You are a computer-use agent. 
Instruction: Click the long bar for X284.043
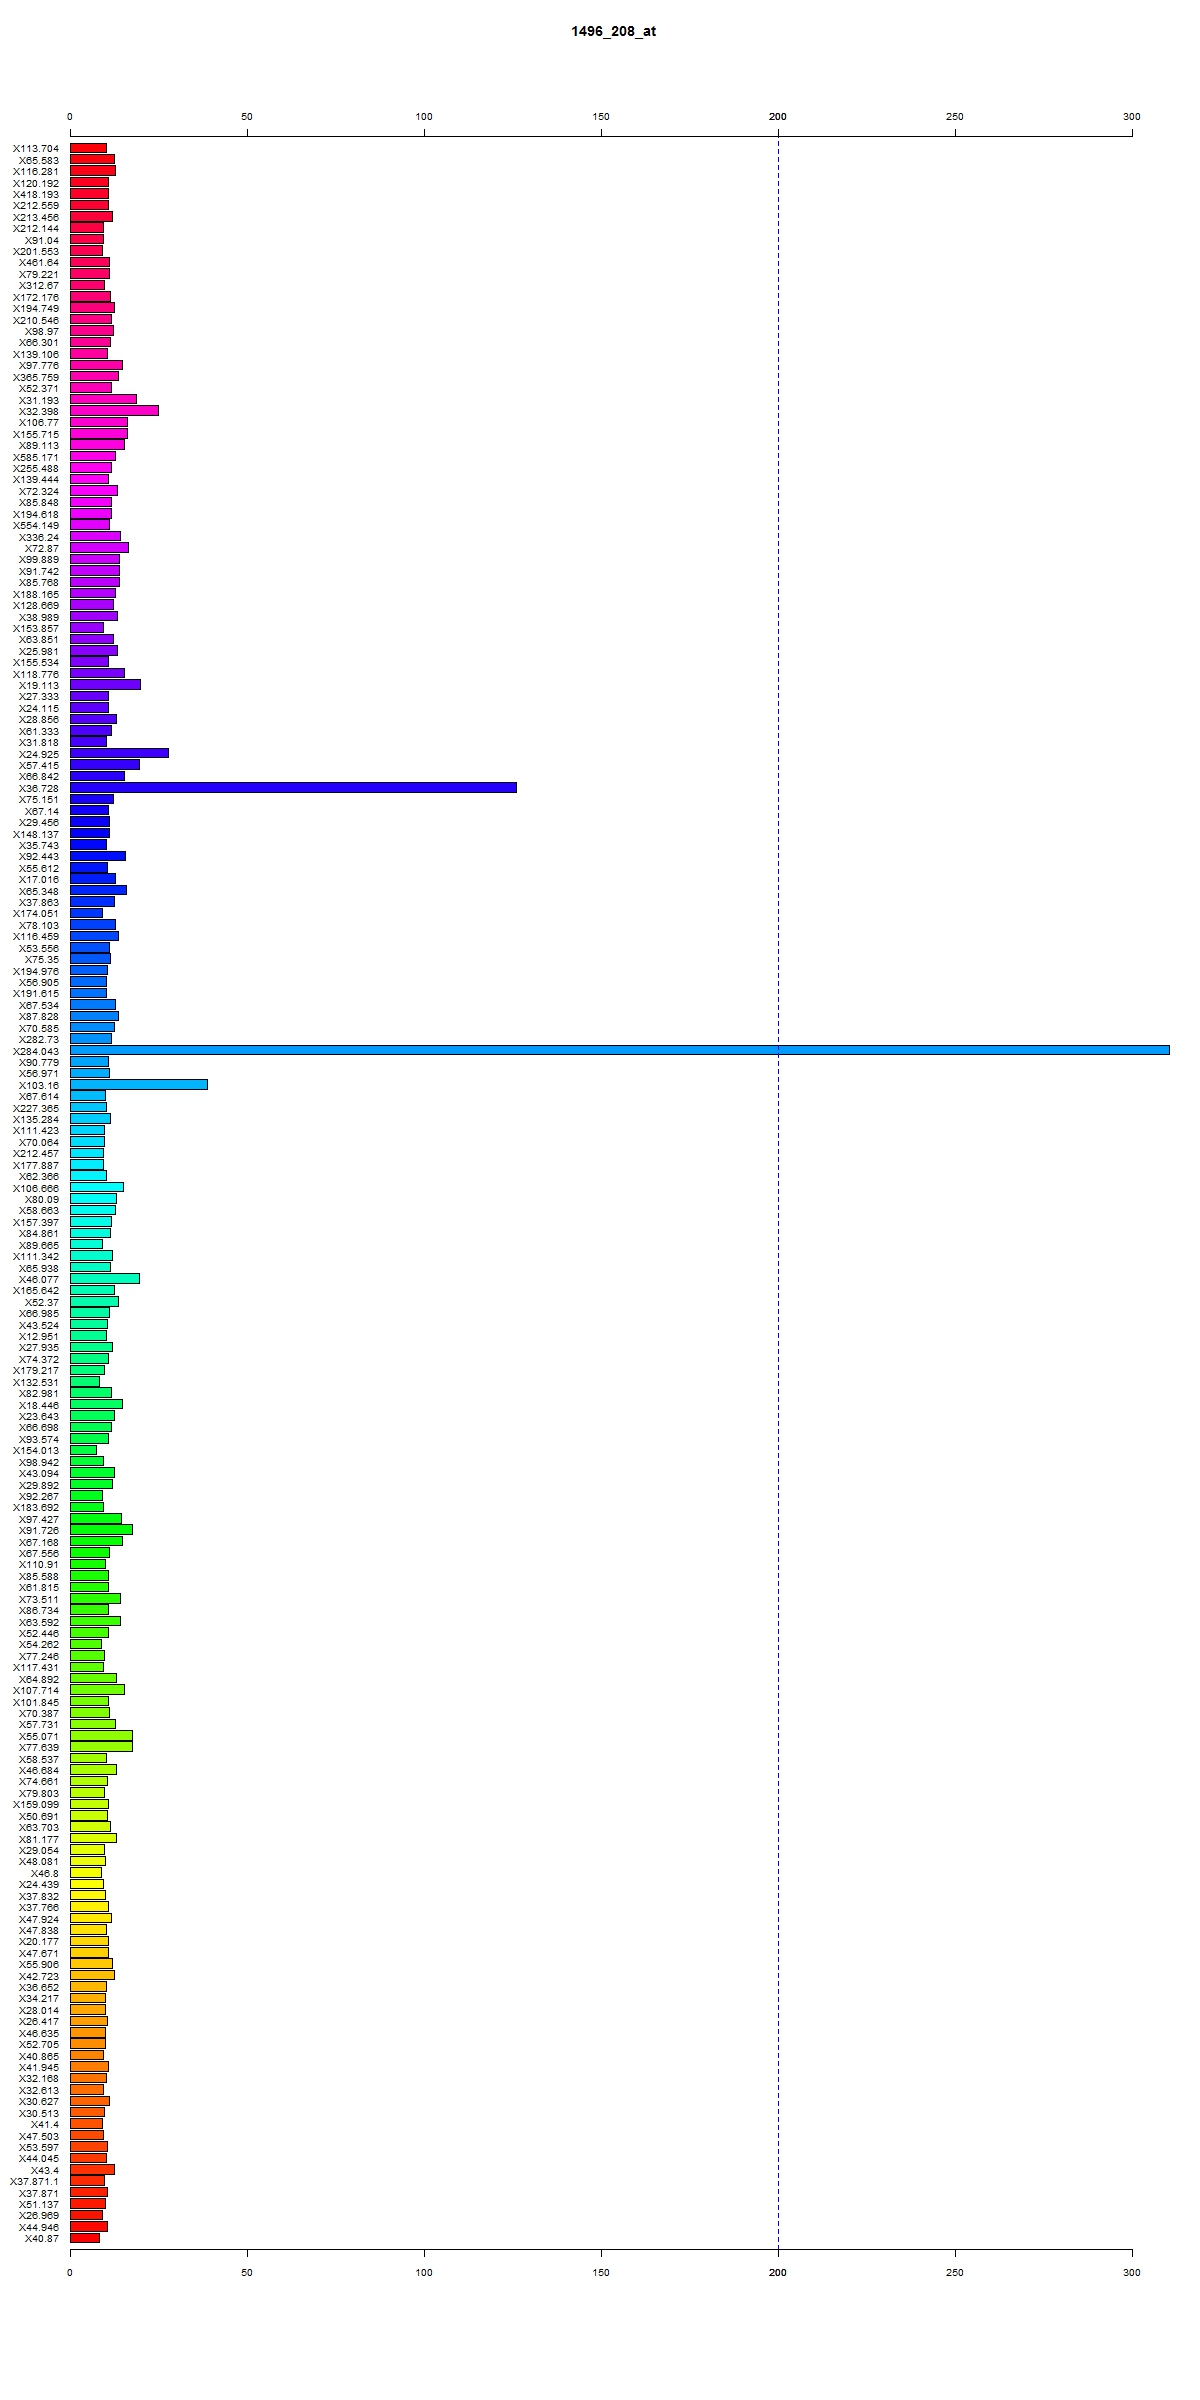click(x=620, y=1050)
